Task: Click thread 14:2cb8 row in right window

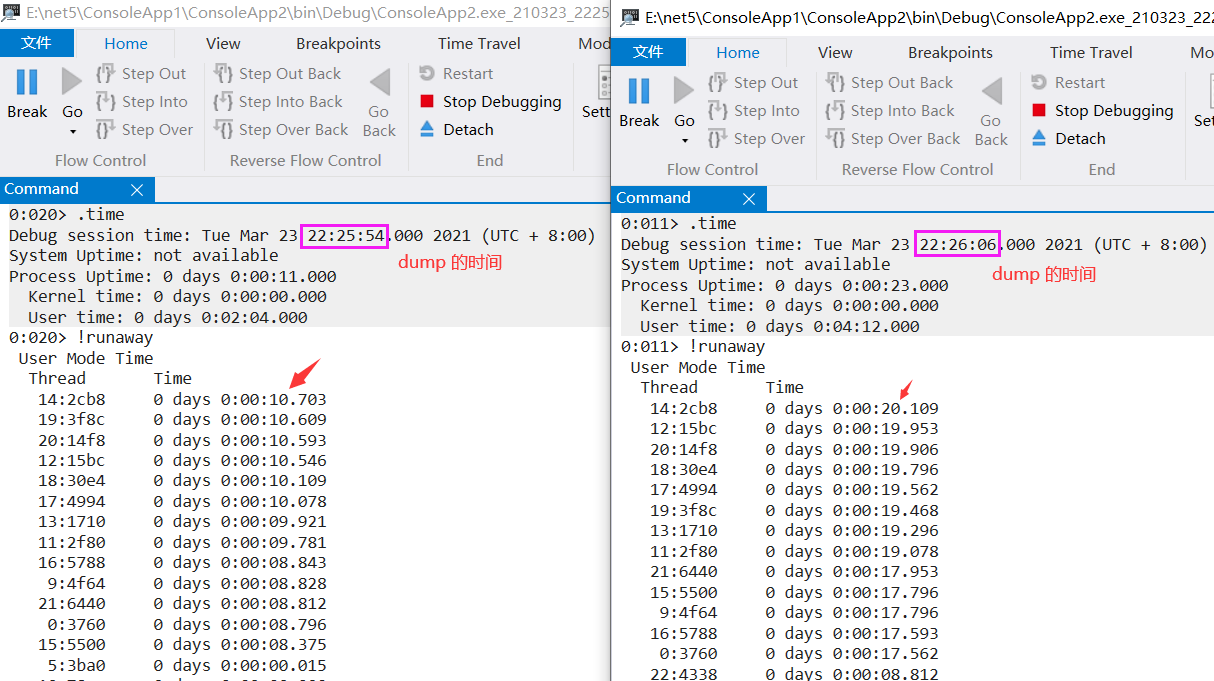Action: 794,408
